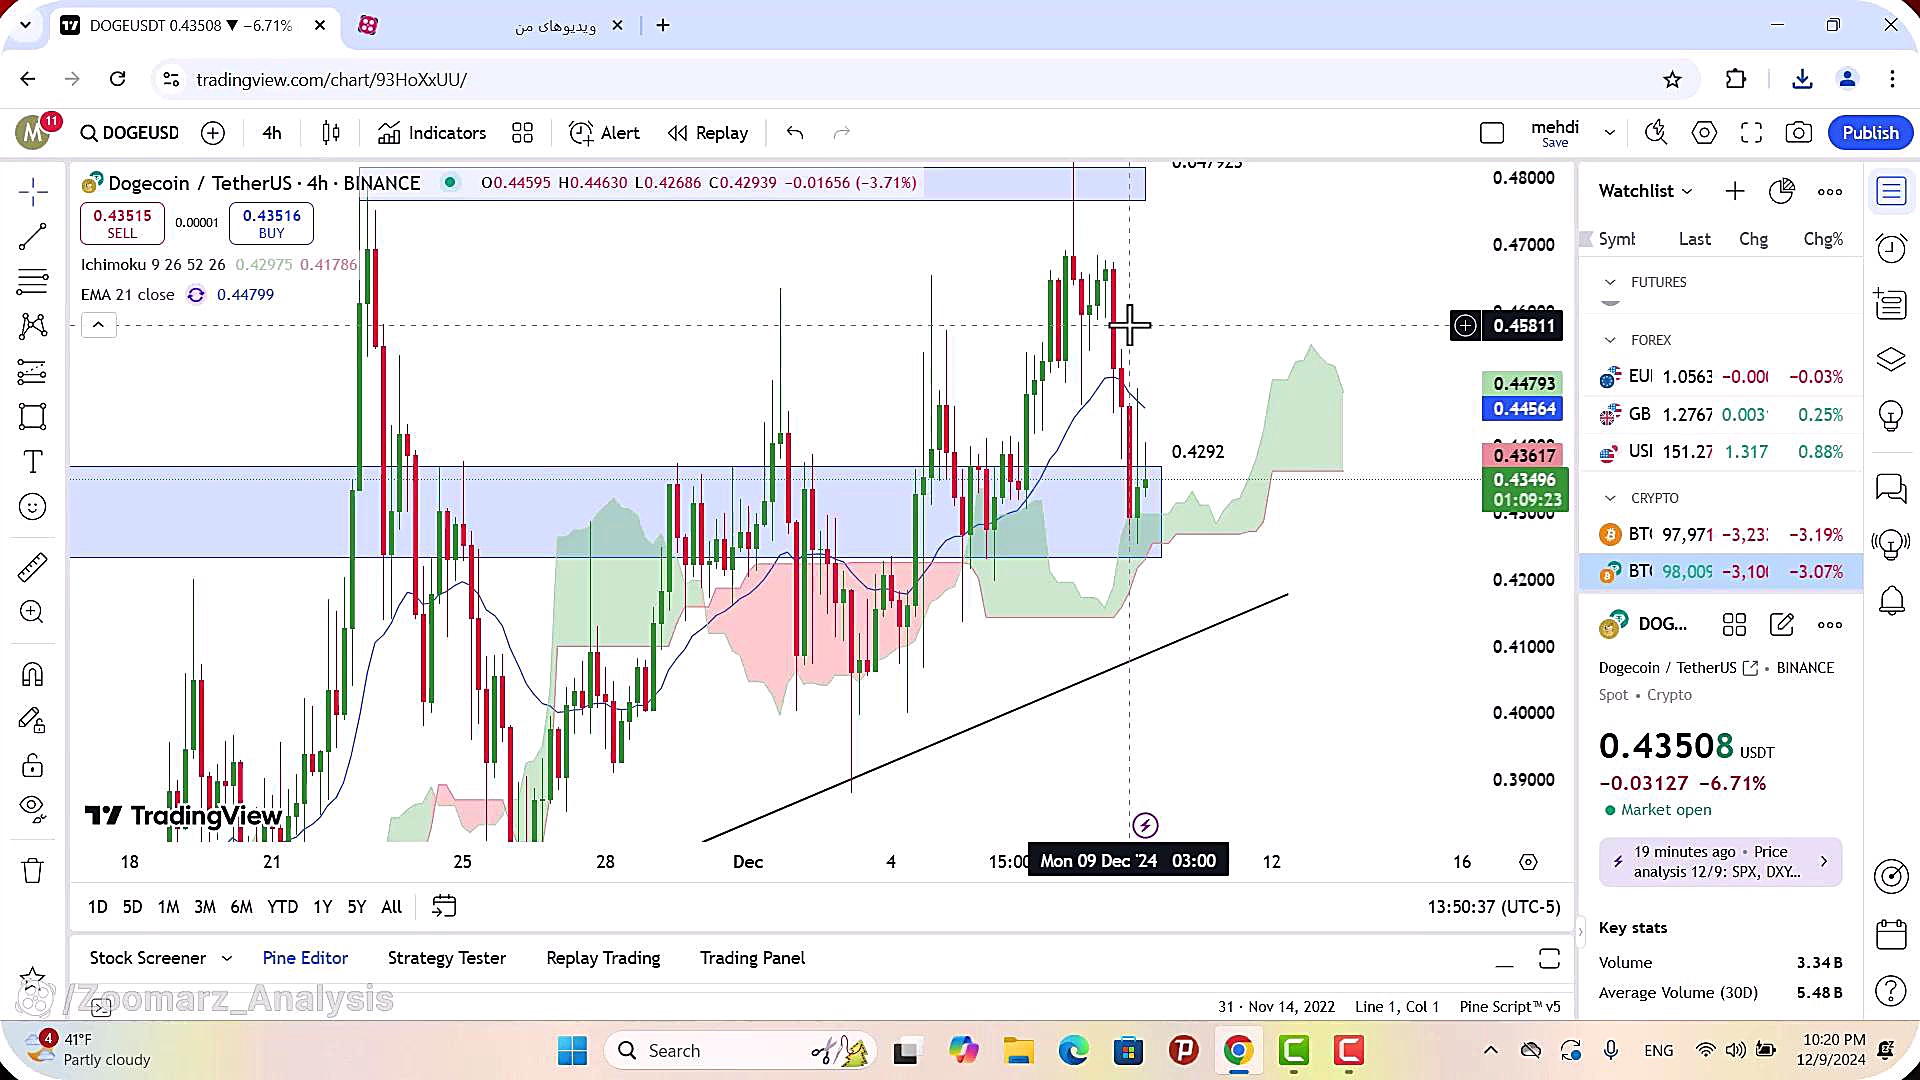Collapse the CRYPTO watchlist section

click(1610, 499)
